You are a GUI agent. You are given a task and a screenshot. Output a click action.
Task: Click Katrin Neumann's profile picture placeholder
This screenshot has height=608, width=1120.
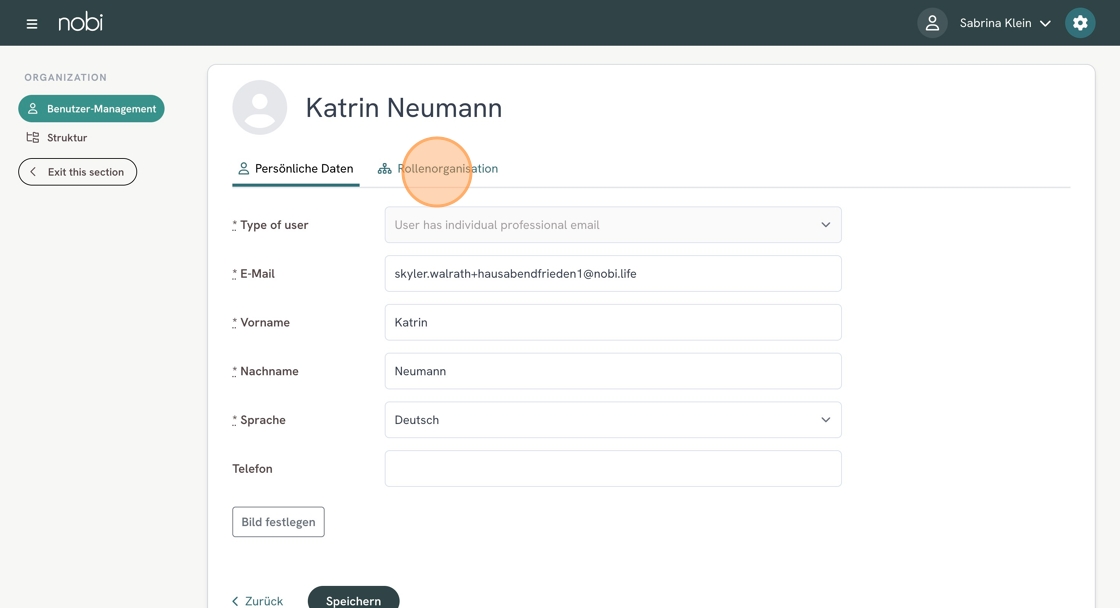[260, 108]
